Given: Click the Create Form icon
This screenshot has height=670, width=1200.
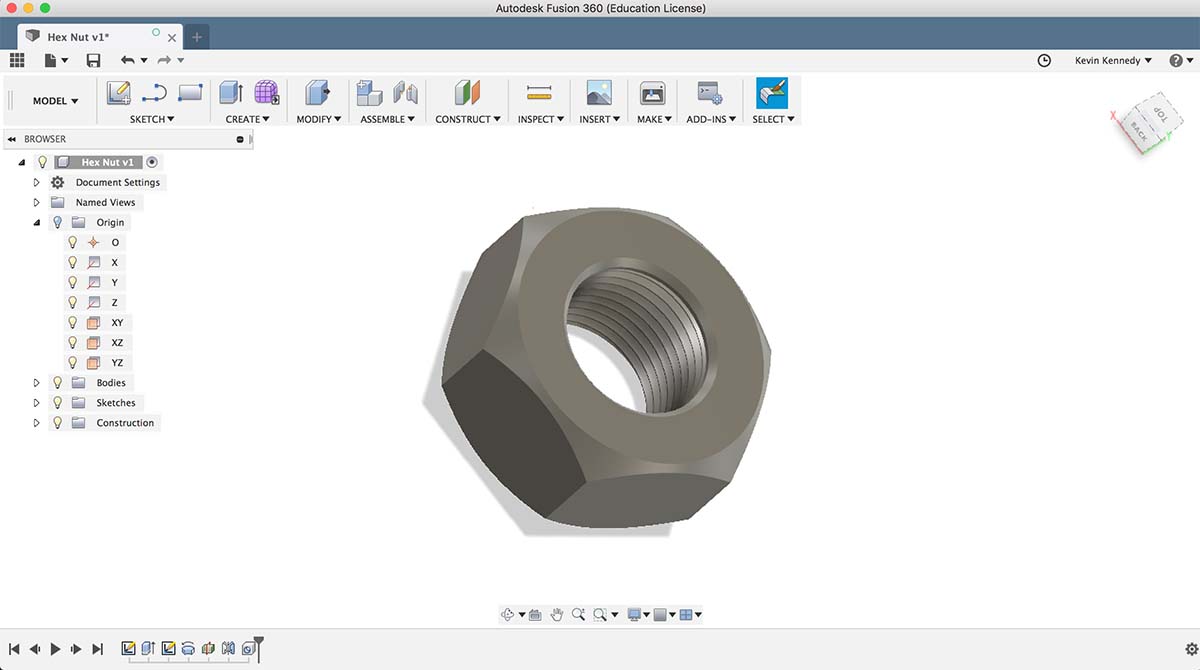Looking at the screenshot, I should point(266,93).
